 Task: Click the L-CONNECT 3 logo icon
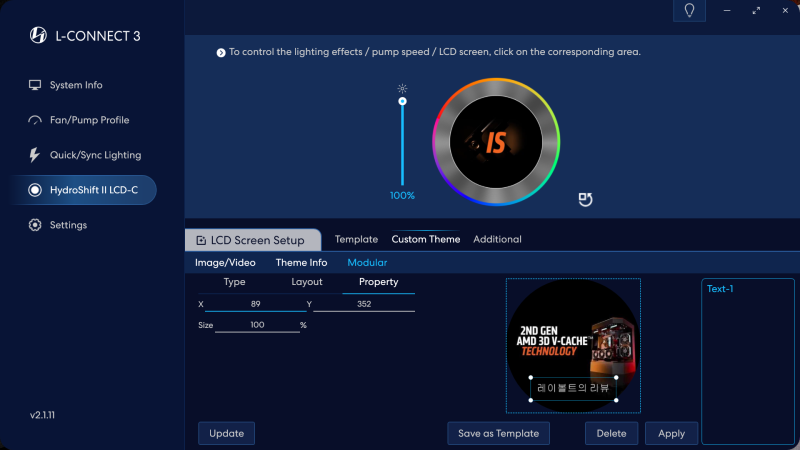coord(38,35)
